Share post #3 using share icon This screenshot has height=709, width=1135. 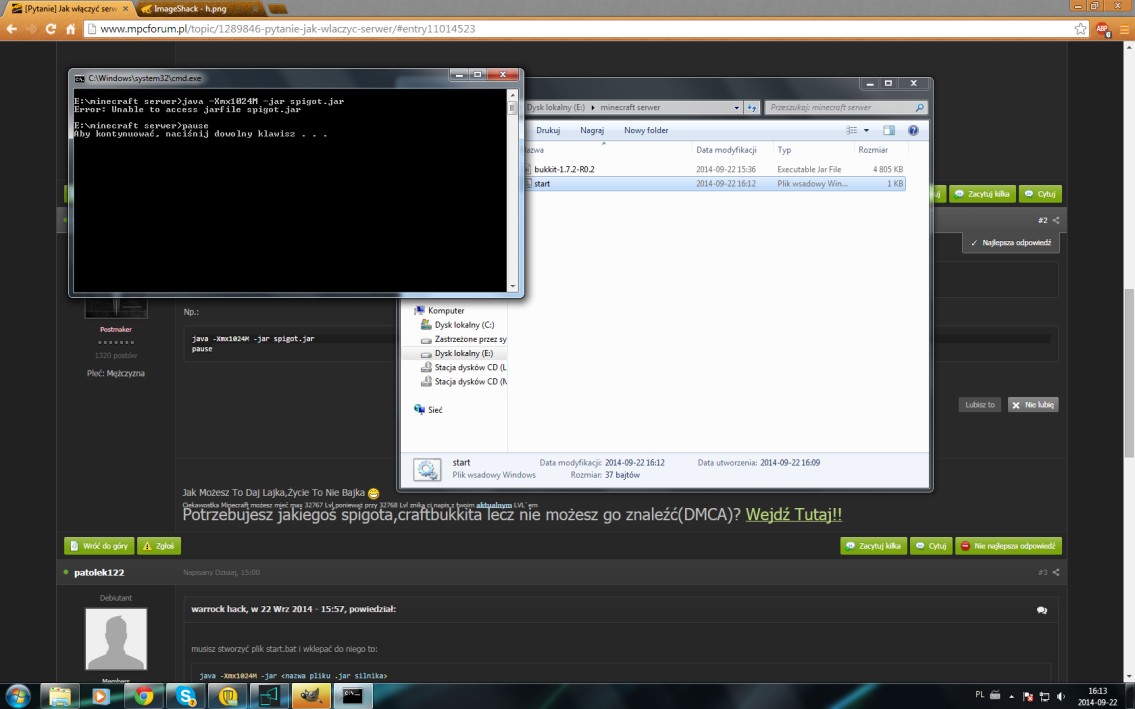pyautogui.click(x=1056, y=572)
